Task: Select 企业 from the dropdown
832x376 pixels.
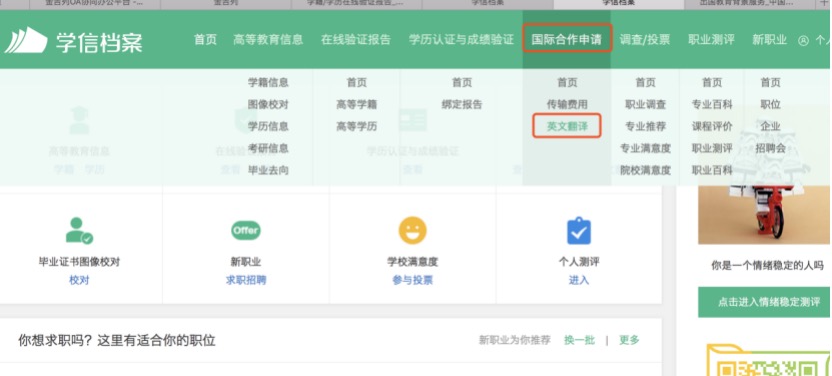Action: click(770, 126)
